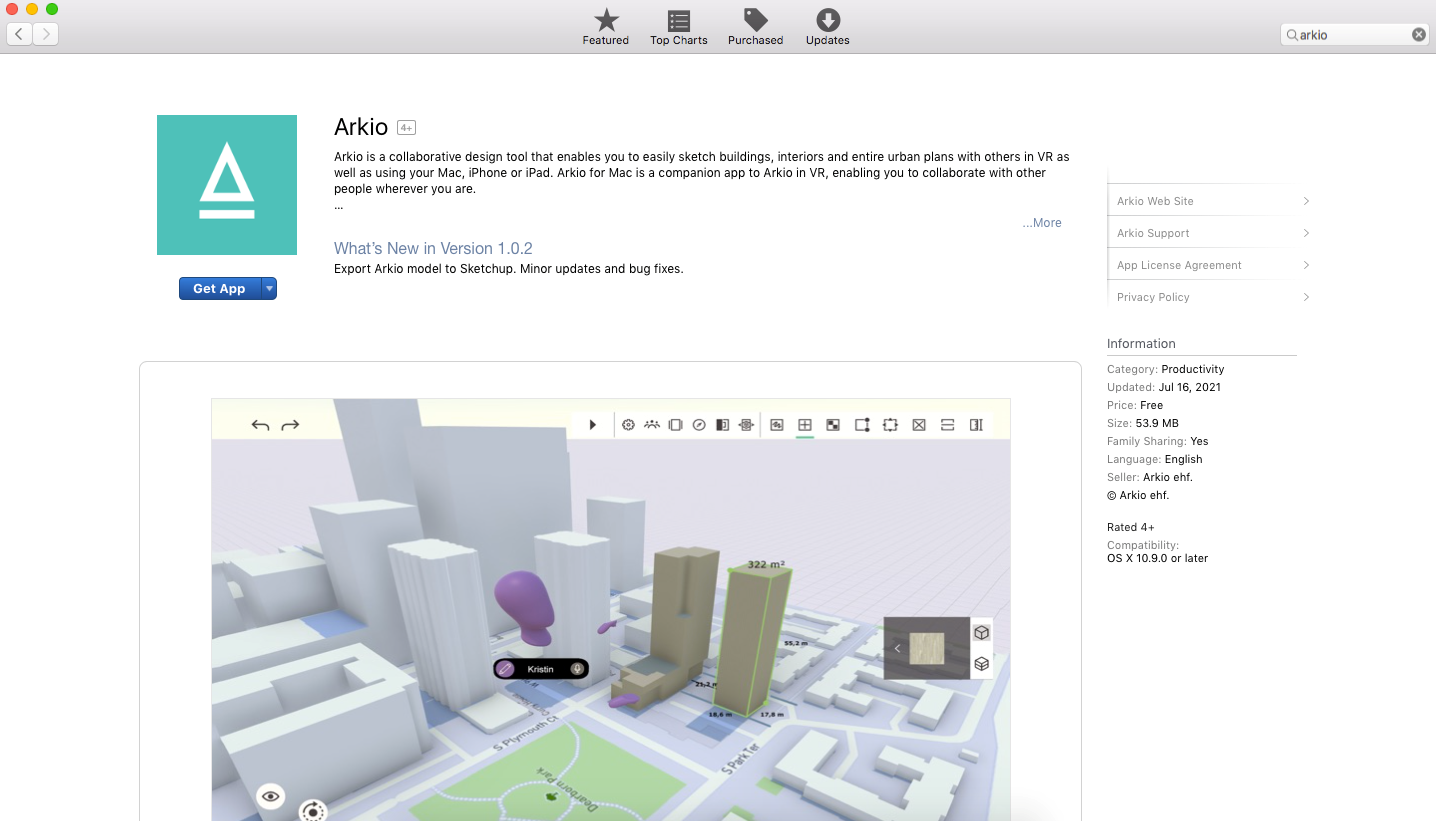This screenshot has width=1436, height=821.
Task: Click the magnifier icon in the search field
Action: click(x=1292, y=35)
